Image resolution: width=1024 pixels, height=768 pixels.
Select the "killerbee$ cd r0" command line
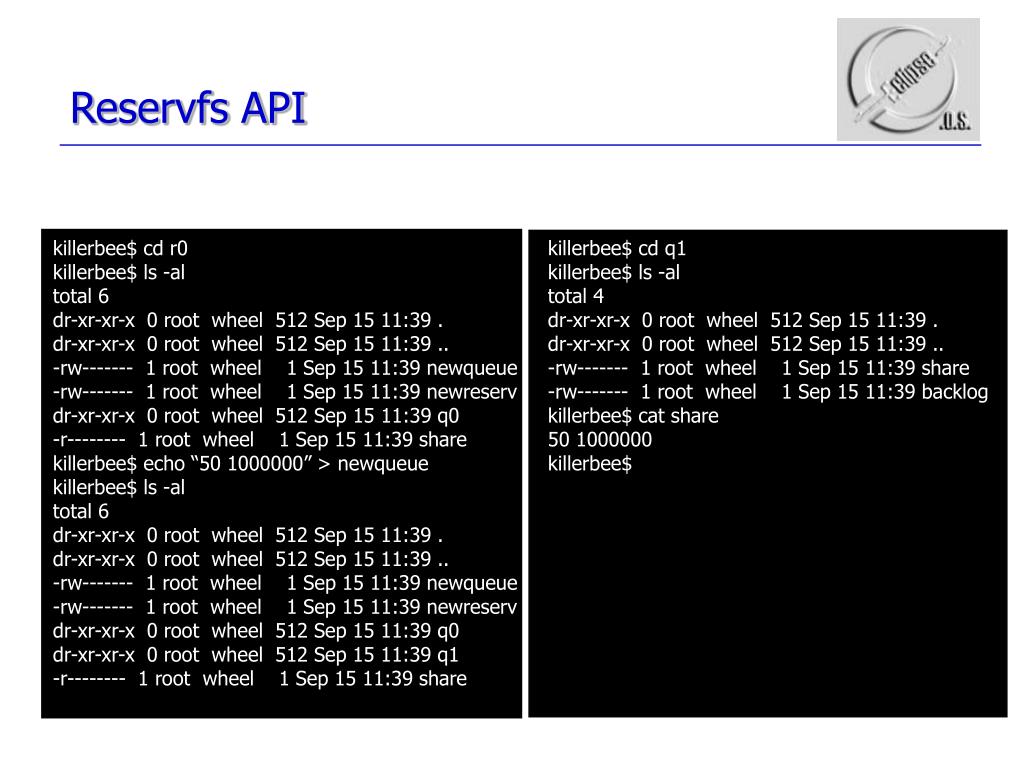120,249
